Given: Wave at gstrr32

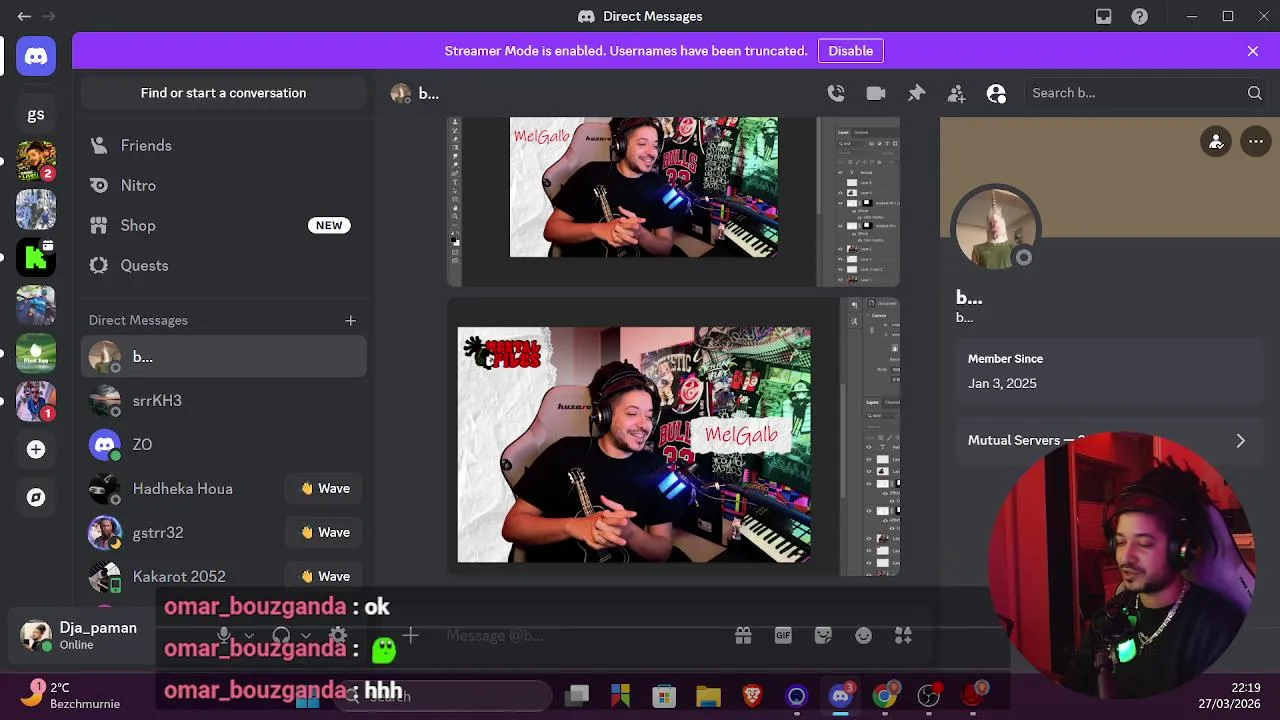Looking at the screenshot, I should coord(325,532).
